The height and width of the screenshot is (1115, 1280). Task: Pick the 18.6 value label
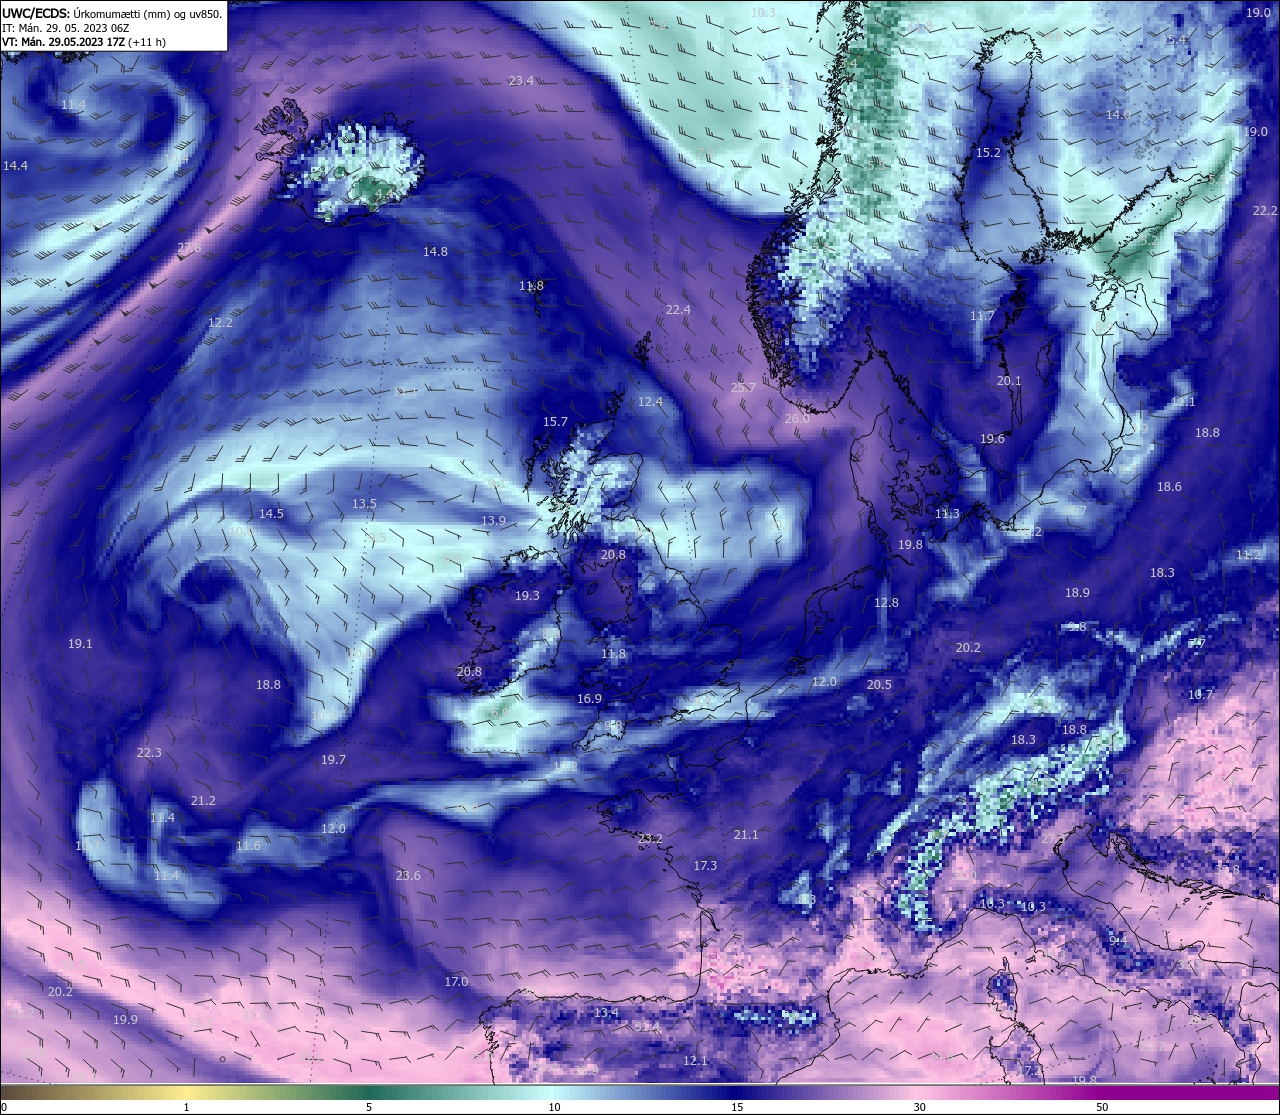[1169, 487]
